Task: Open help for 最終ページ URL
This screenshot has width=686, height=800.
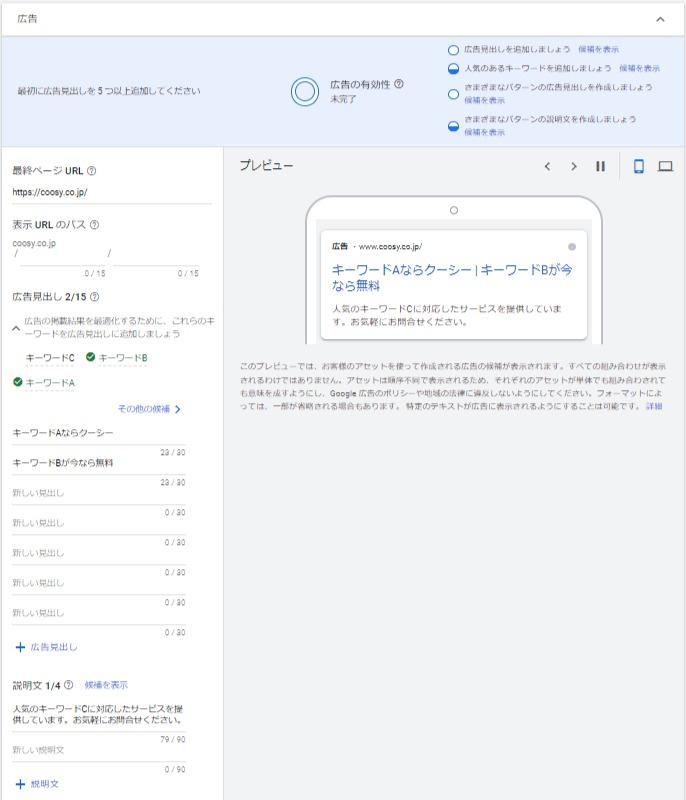Action: 91,171
